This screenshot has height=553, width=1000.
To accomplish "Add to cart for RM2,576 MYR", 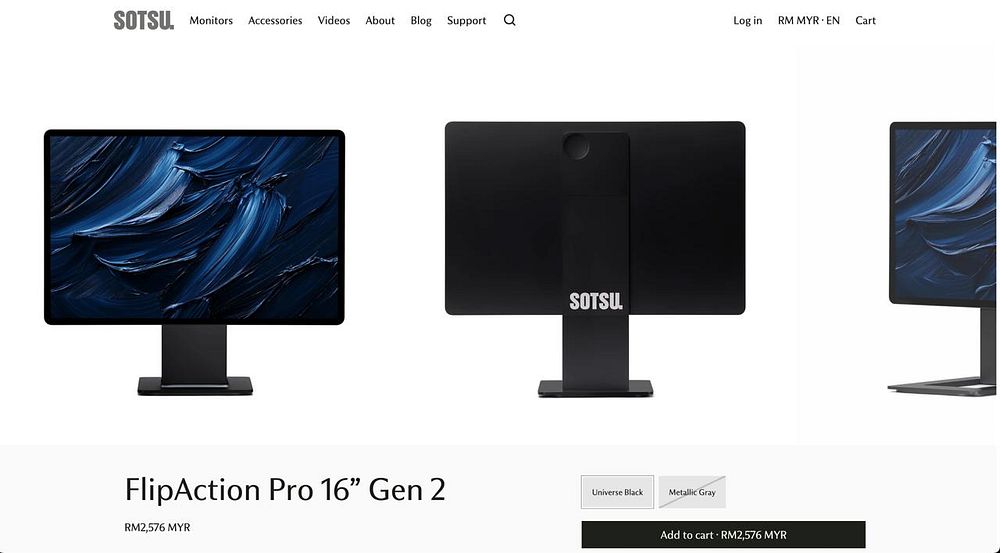I will coord(723,535).
